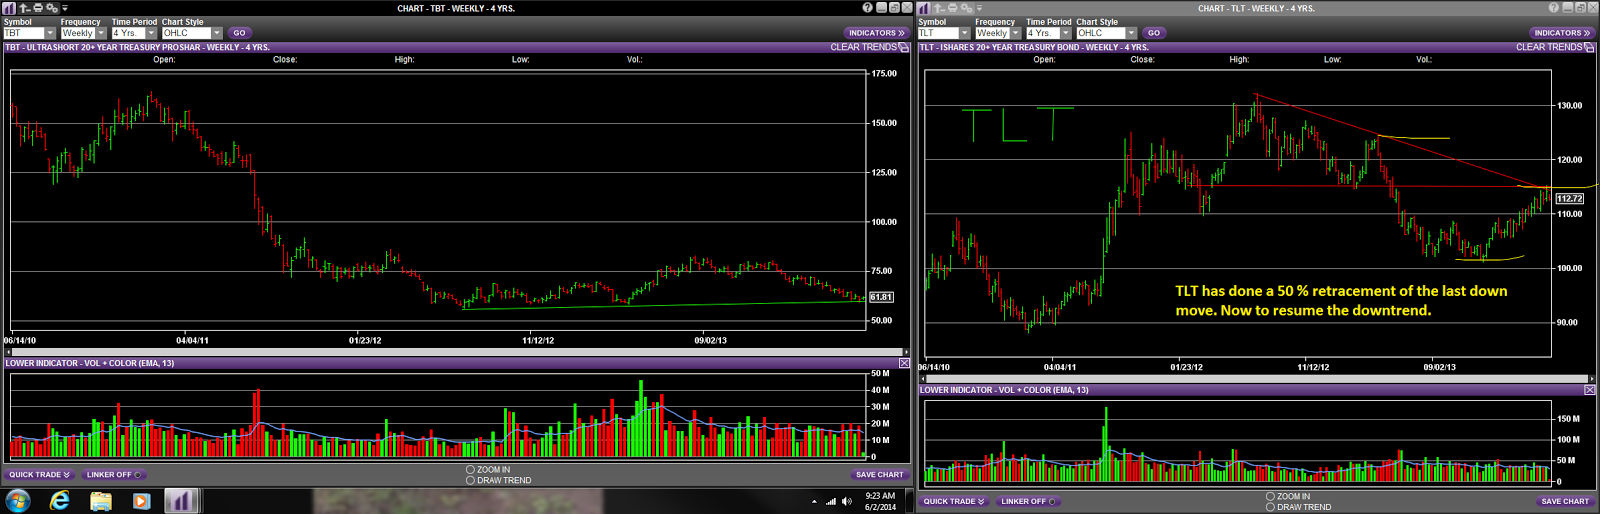Open Chart Style OHLC dropdown in TBT window
1600x514 pixels.
point(217,33)
